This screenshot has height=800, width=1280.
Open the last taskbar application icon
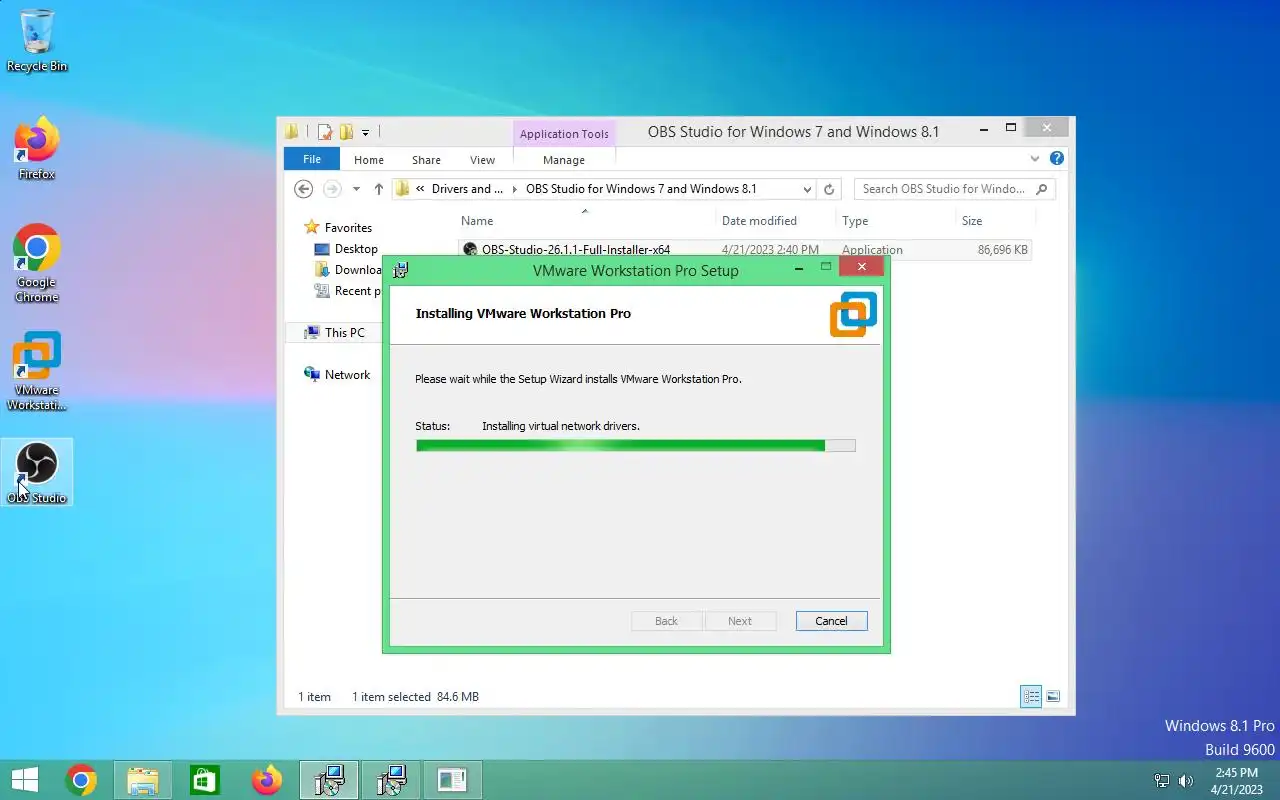pos(453,780)
